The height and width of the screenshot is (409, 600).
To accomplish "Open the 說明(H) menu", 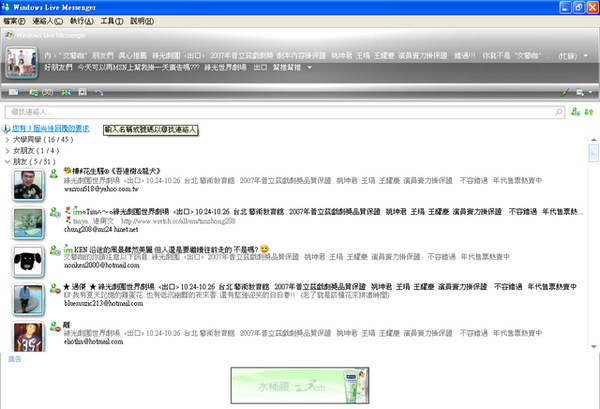I will tap(142, 21).
